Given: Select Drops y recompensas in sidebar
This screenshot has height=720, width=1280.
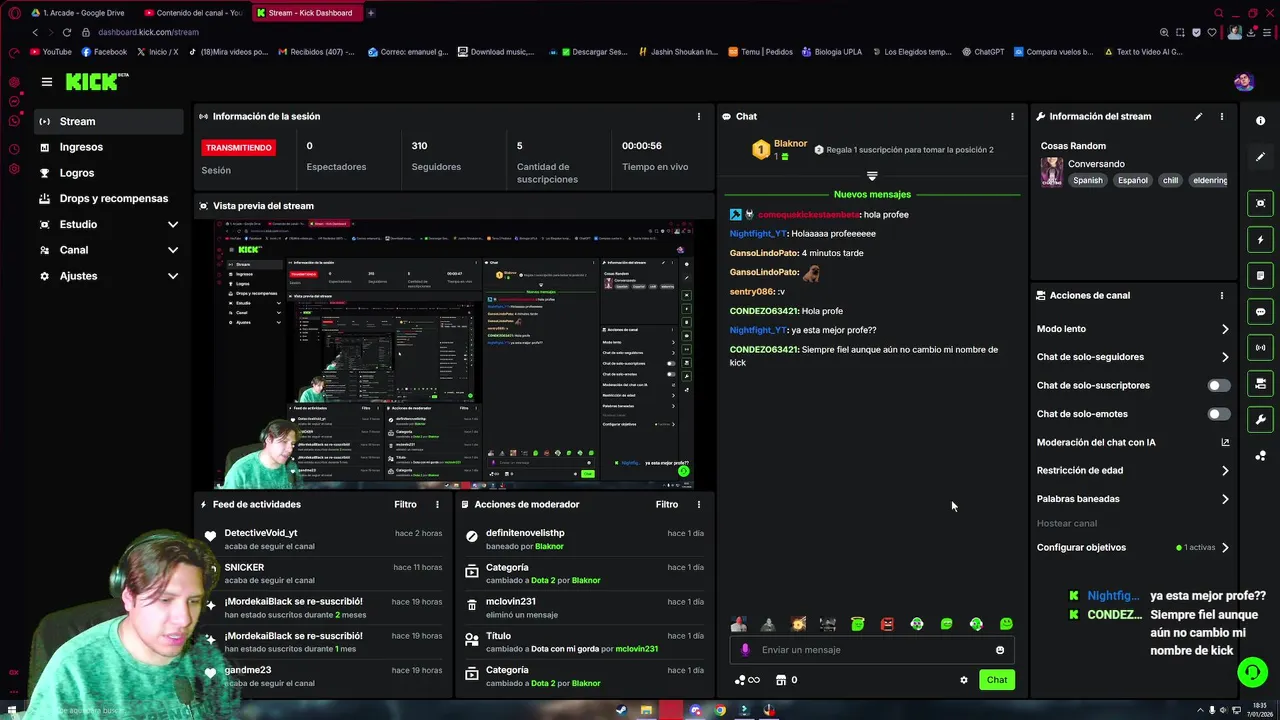Looking at the screenshot, I should click(108, 199).
